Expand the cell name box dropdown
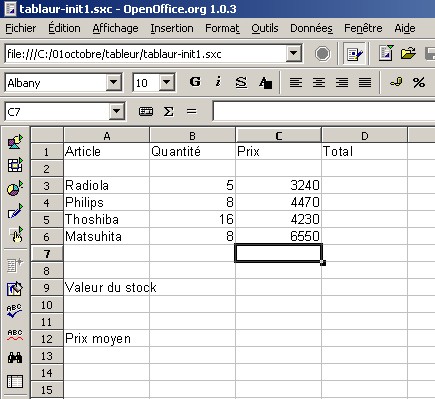This screenshot has height=399, width=435. coord(117,111)
